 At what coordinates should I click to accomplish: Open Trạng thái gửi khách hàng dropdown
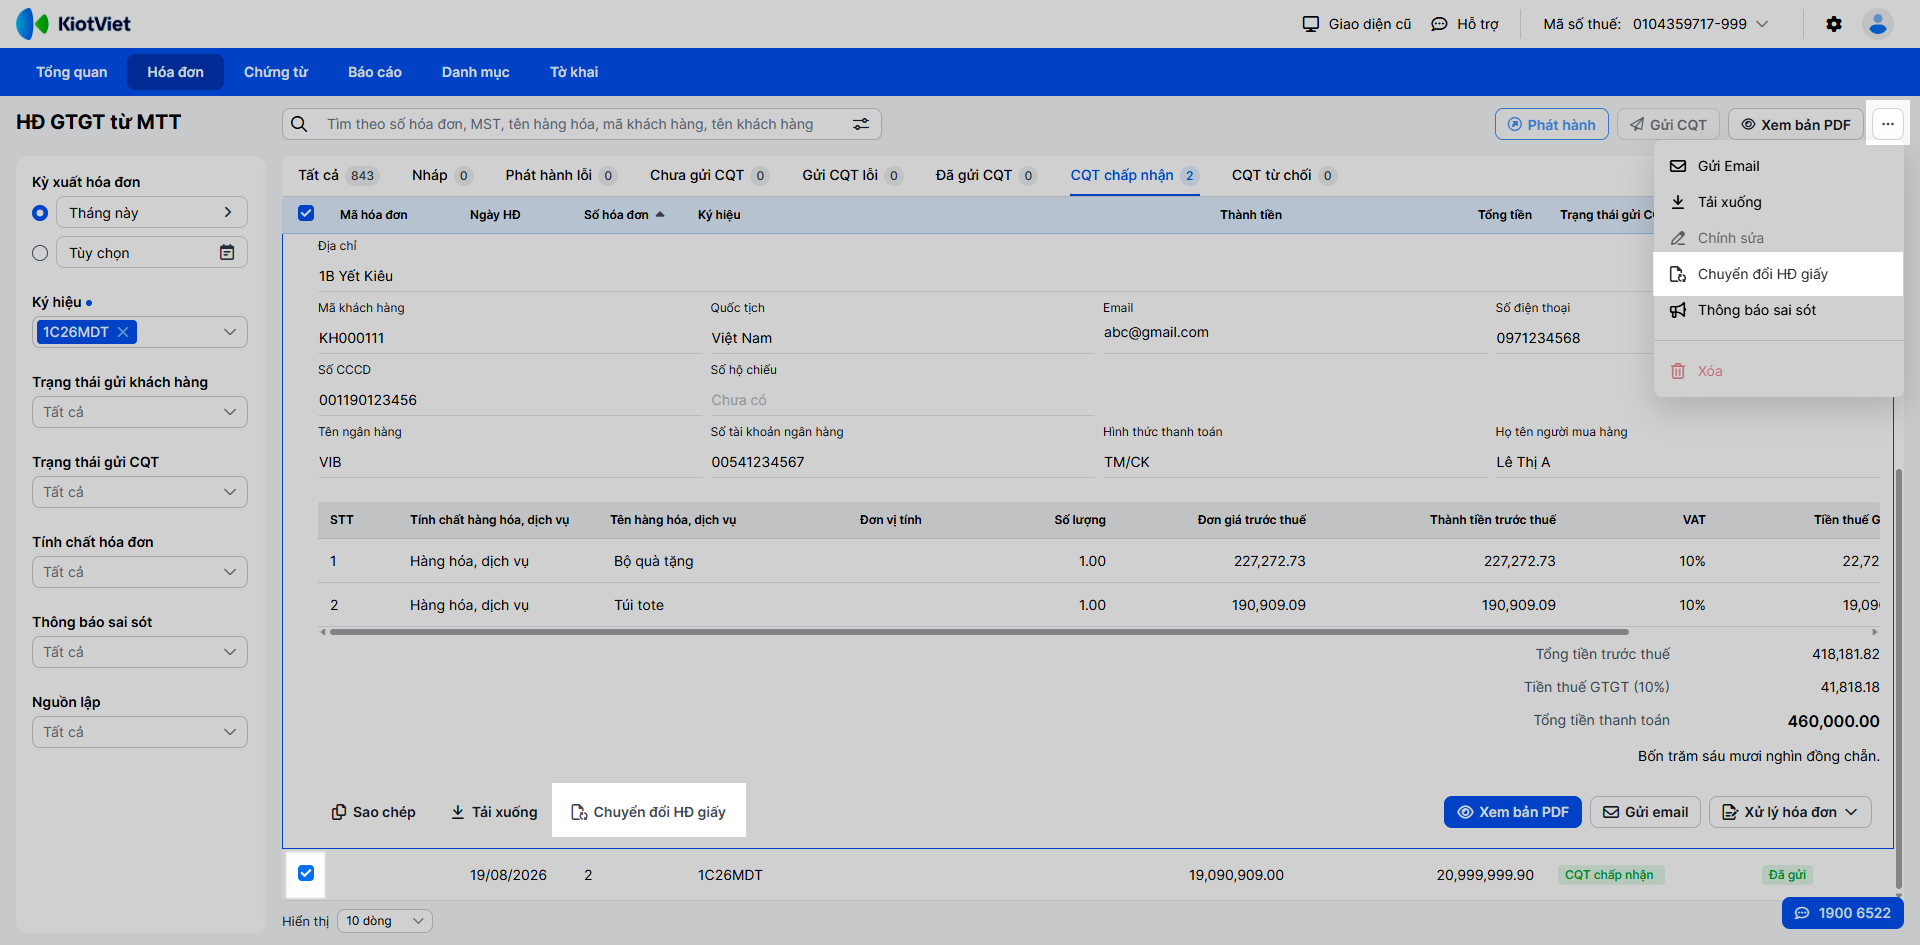pyautogui.click(x=140, y=412)
